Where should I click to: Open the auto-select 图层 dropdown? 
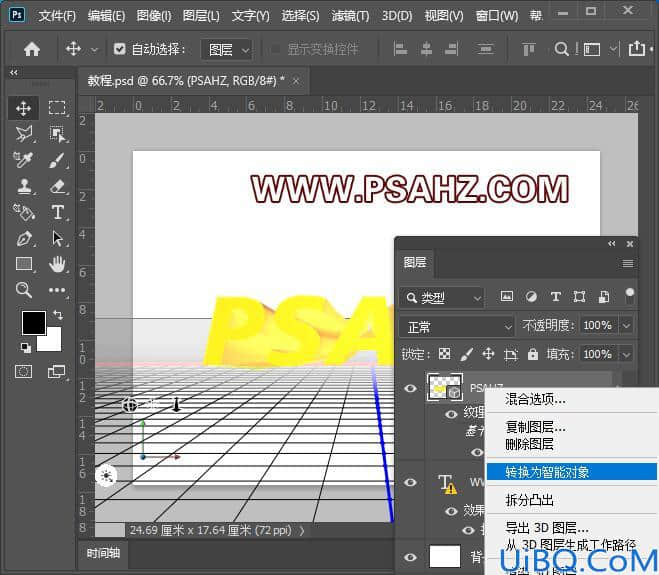click(227, 50)
